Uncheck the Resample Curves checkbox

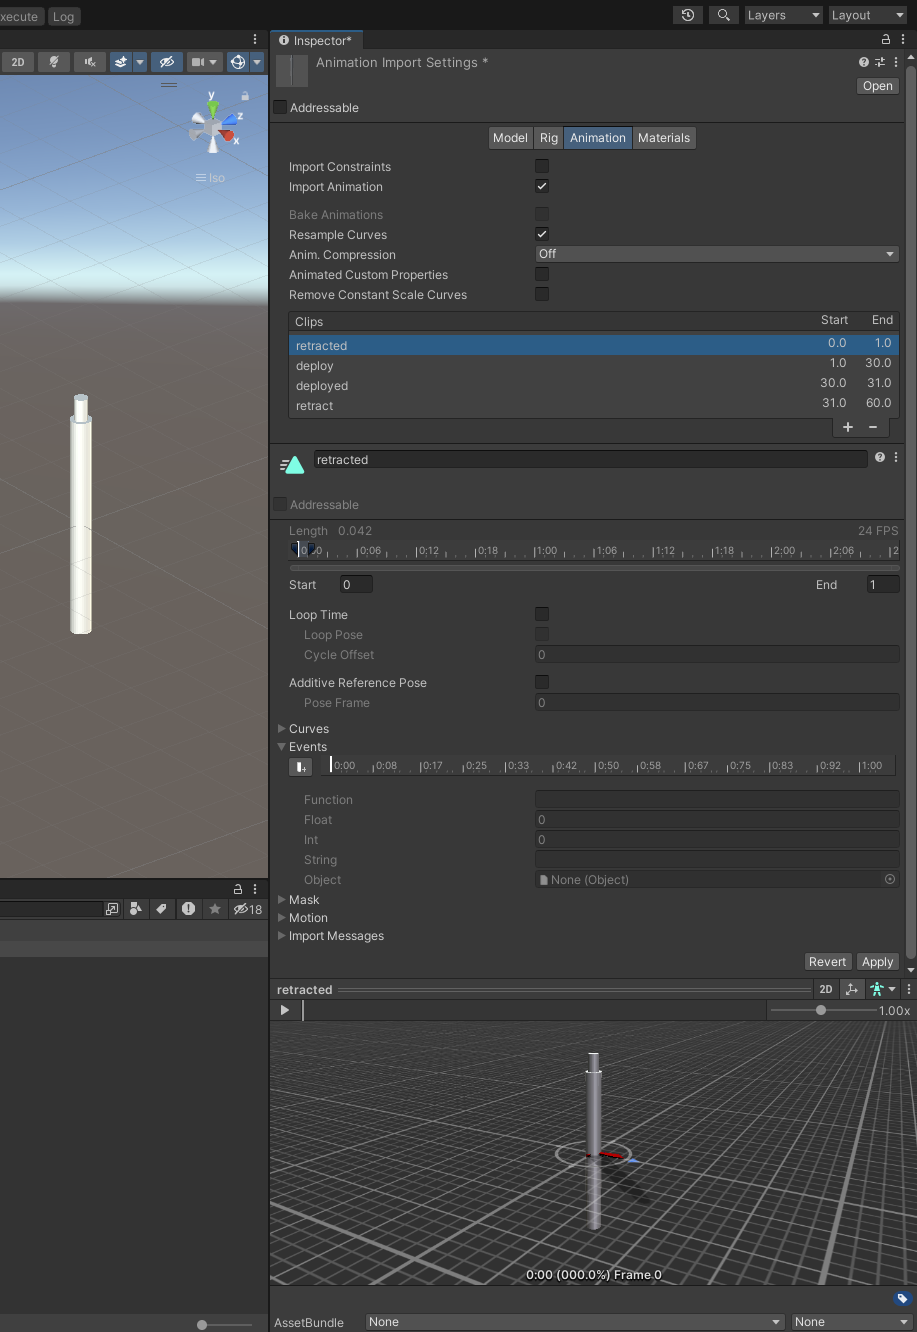coord(542,234)
